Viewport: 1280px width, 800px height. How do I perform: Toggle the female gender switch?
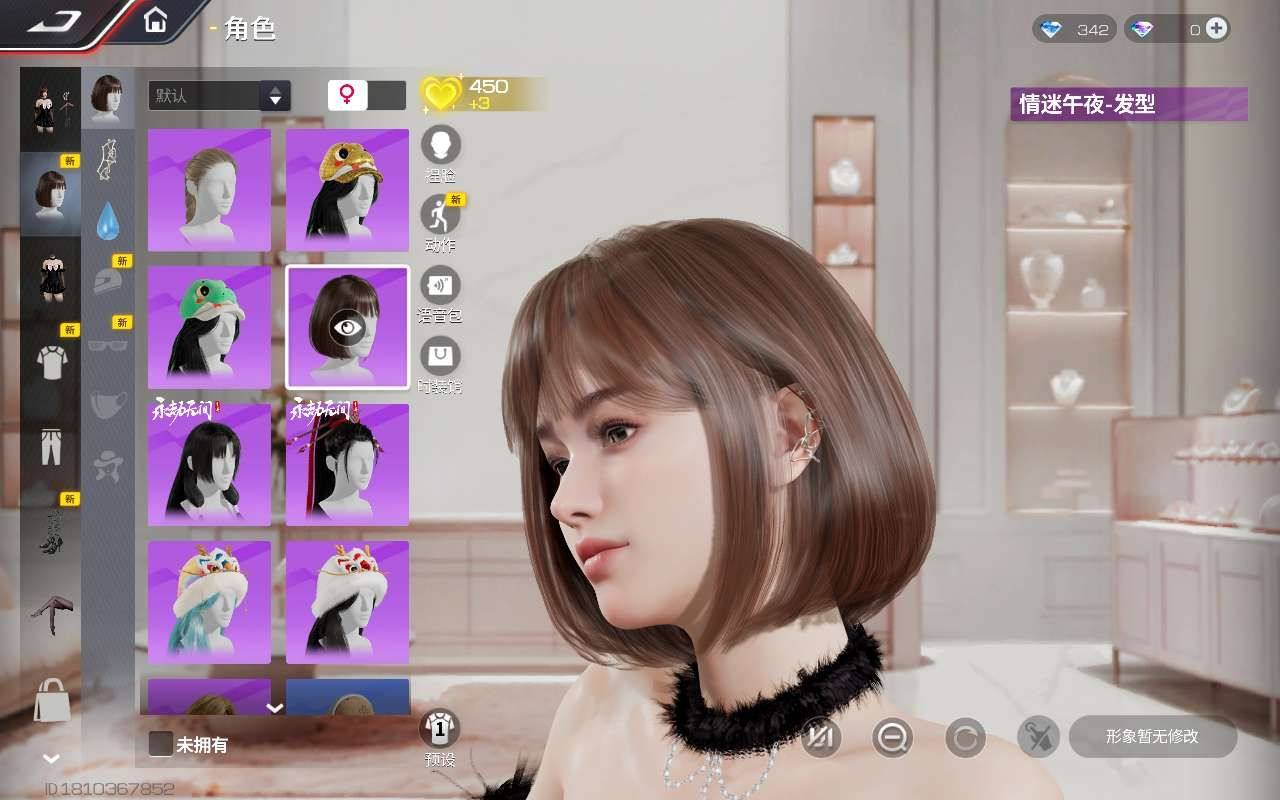(x=366, y=95)
